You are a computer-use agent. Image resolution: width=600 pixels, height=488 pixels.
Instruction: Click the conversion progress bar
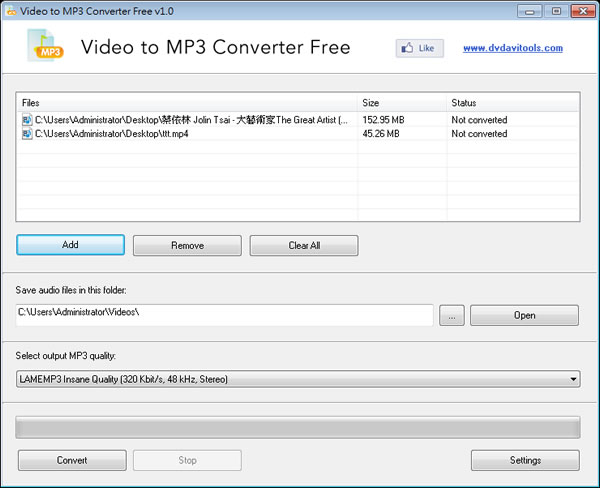298,427
